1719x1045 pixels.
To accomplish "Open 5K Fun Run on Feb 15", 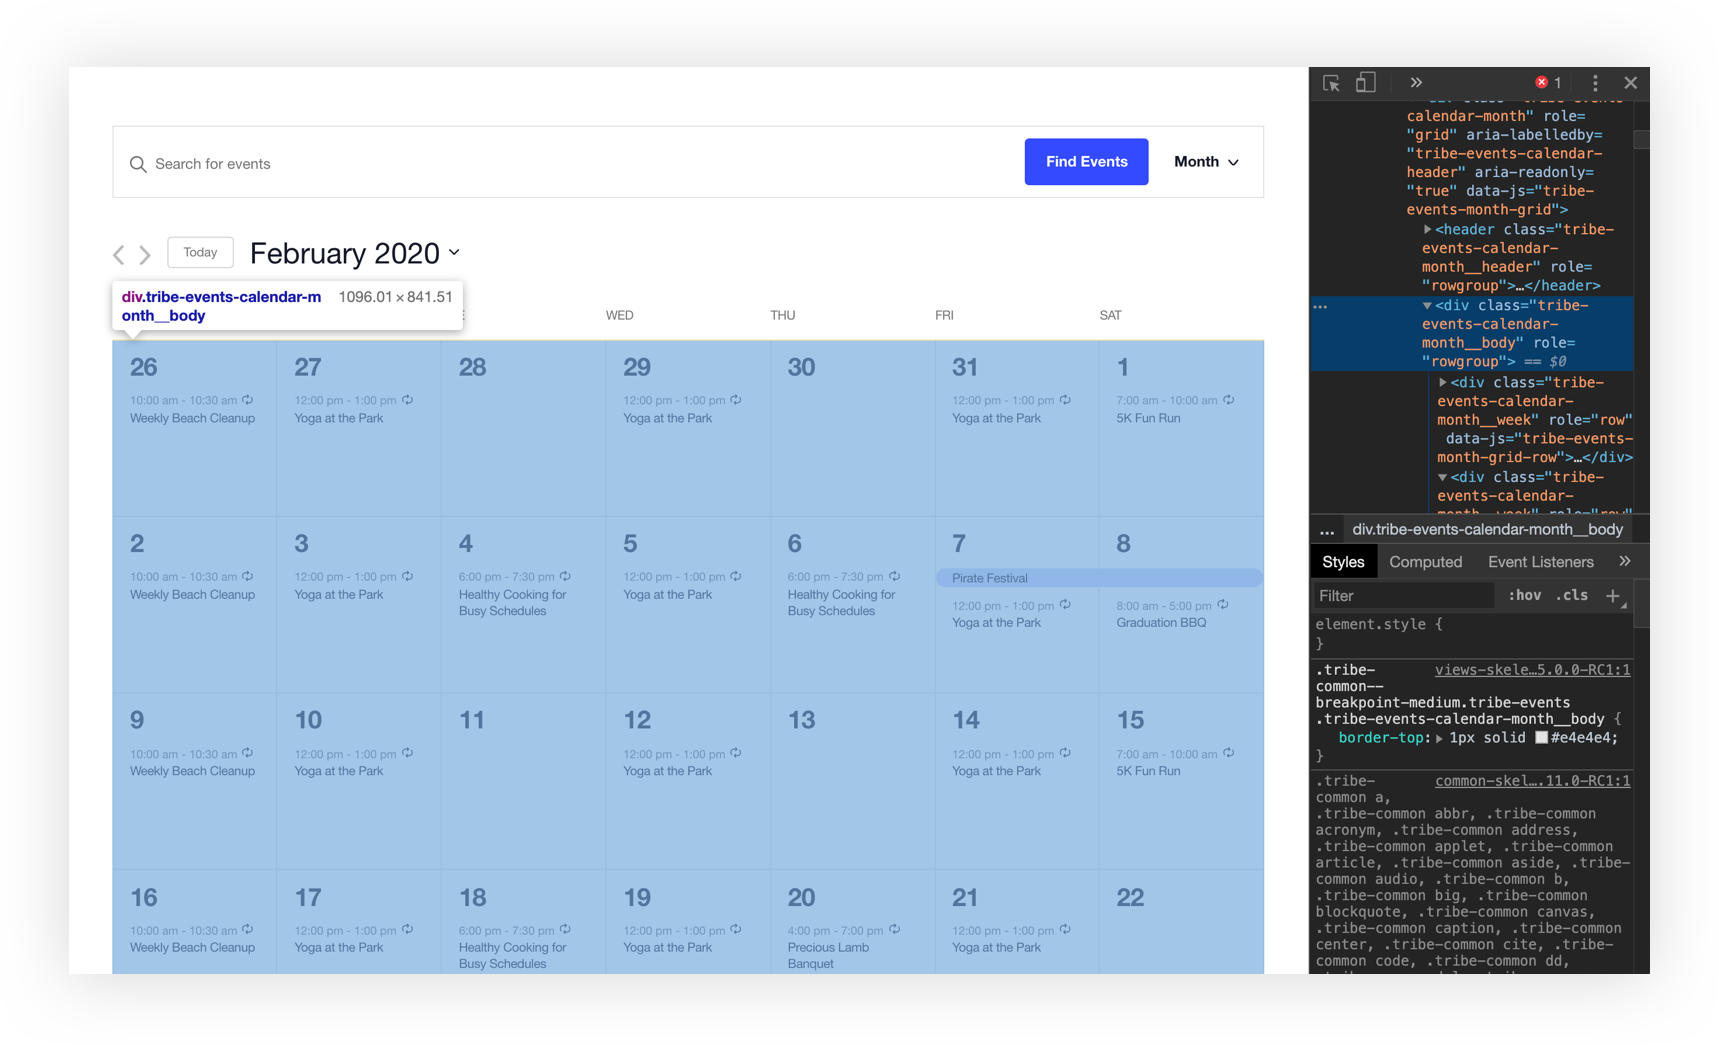I will 1148,771.
